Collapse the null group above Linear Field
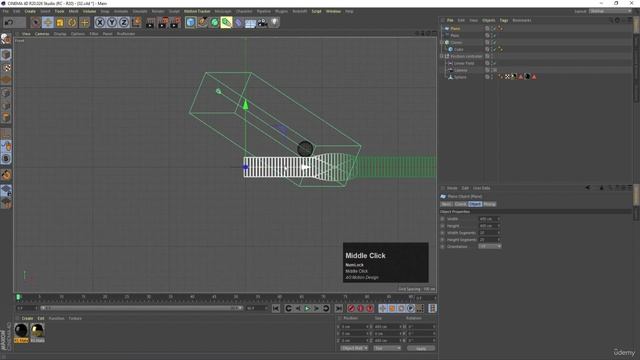640x360 pixels. (x=442, y=56)
